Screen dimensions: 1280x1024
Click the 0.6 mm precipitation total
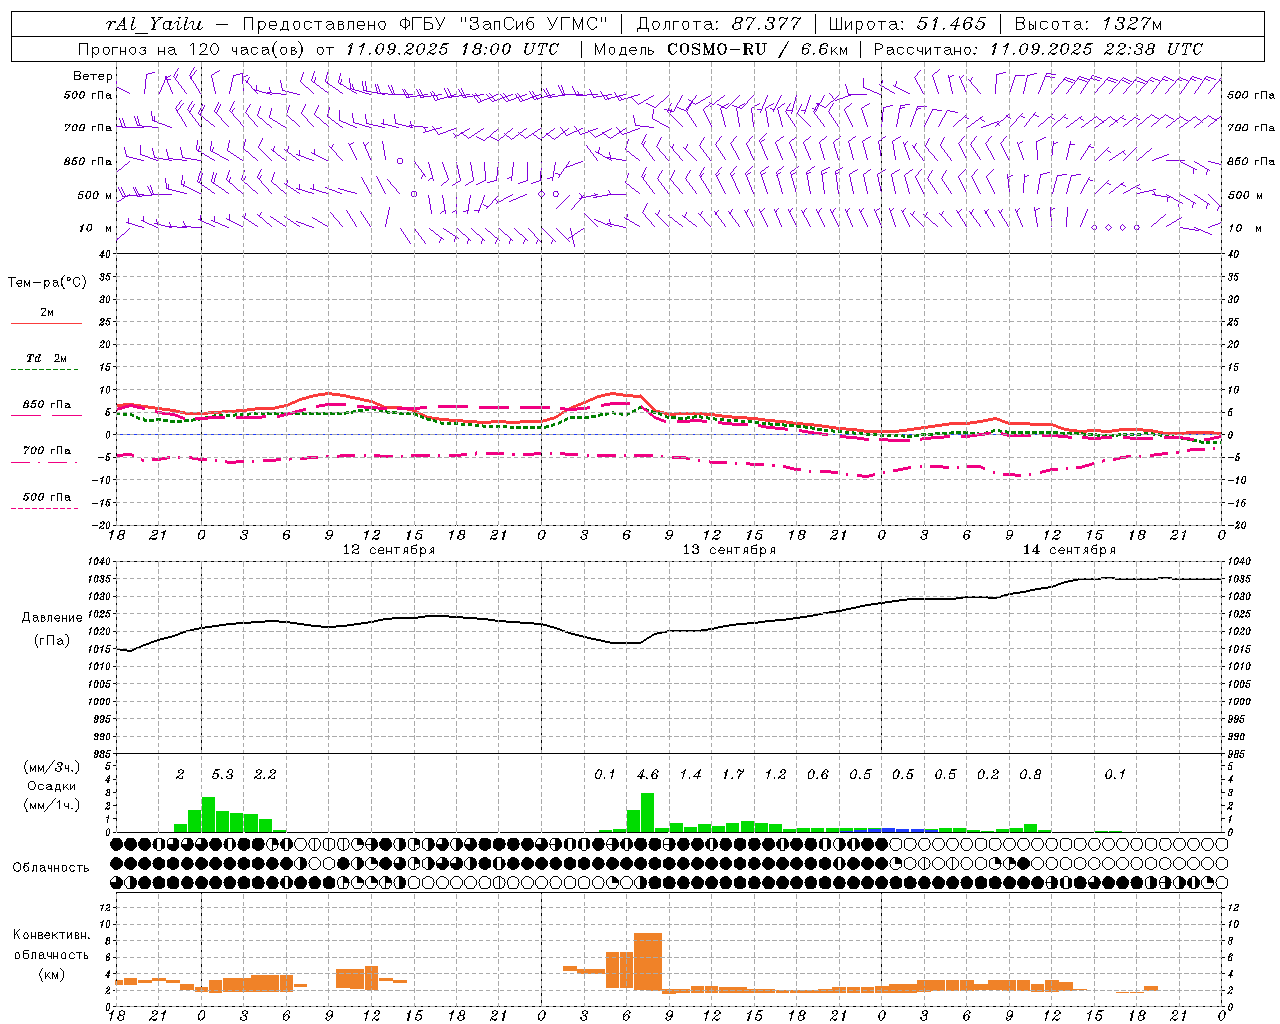point(818,774)
